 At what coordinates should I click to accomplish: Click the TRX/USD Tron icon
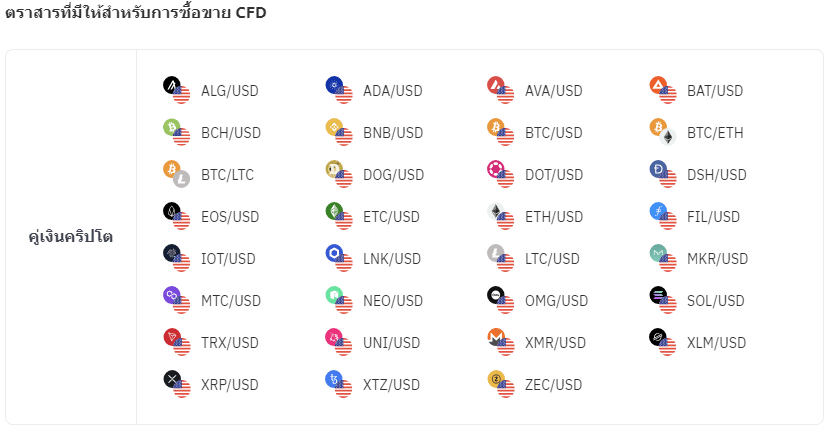pyautogui.click(x=176, y=342)
